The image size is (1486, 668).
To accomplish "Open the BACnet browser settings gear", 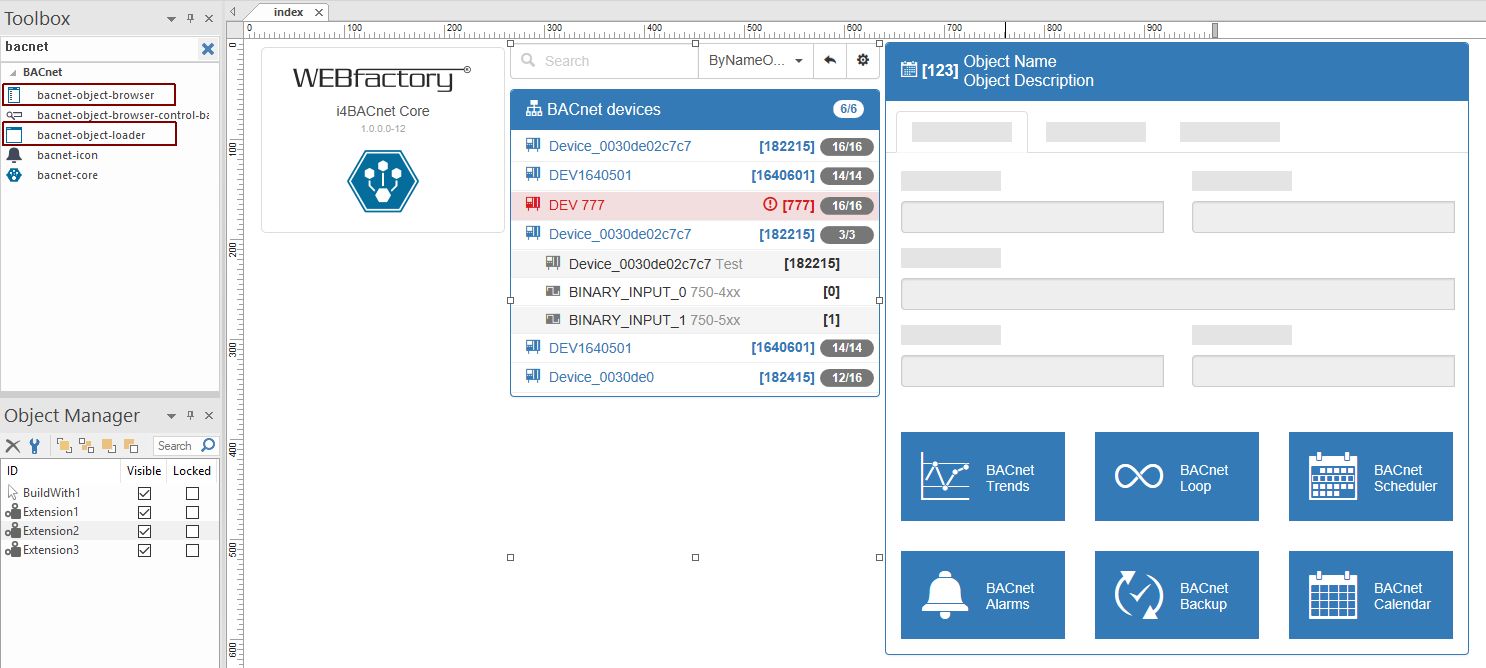I will click(862, 60).
